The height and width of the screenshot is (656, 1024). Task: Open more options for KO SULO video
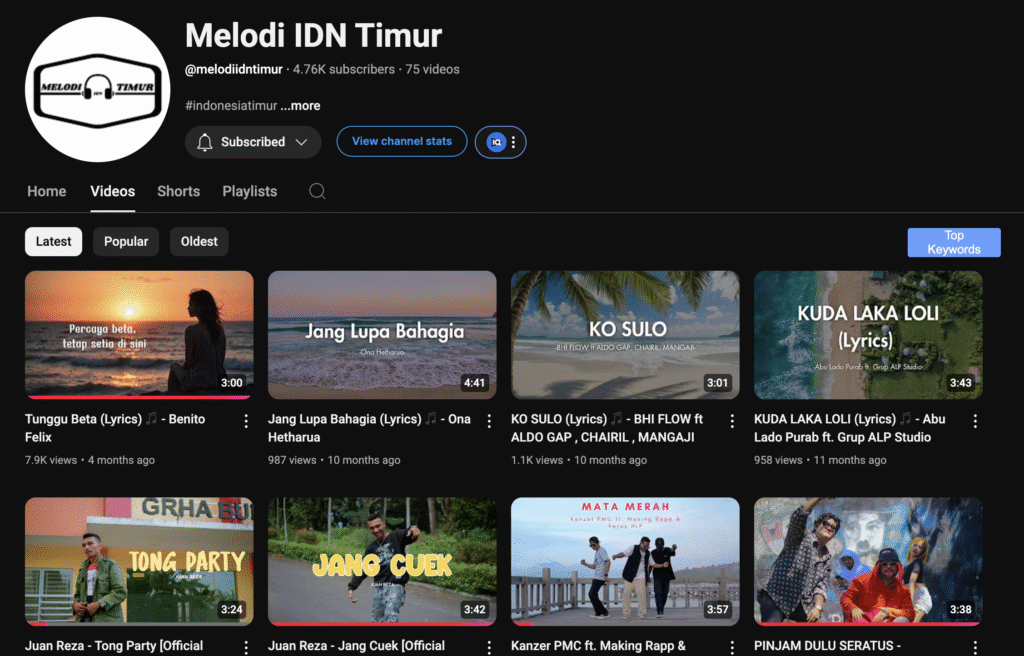(x=732, y=421)
